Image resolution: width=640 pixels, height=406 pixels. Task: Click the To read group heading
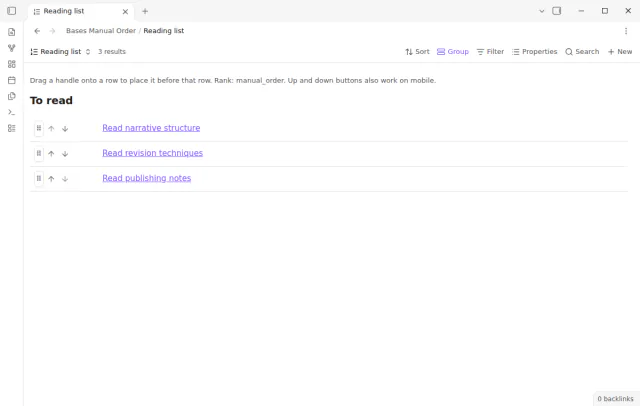click(51, 100)
